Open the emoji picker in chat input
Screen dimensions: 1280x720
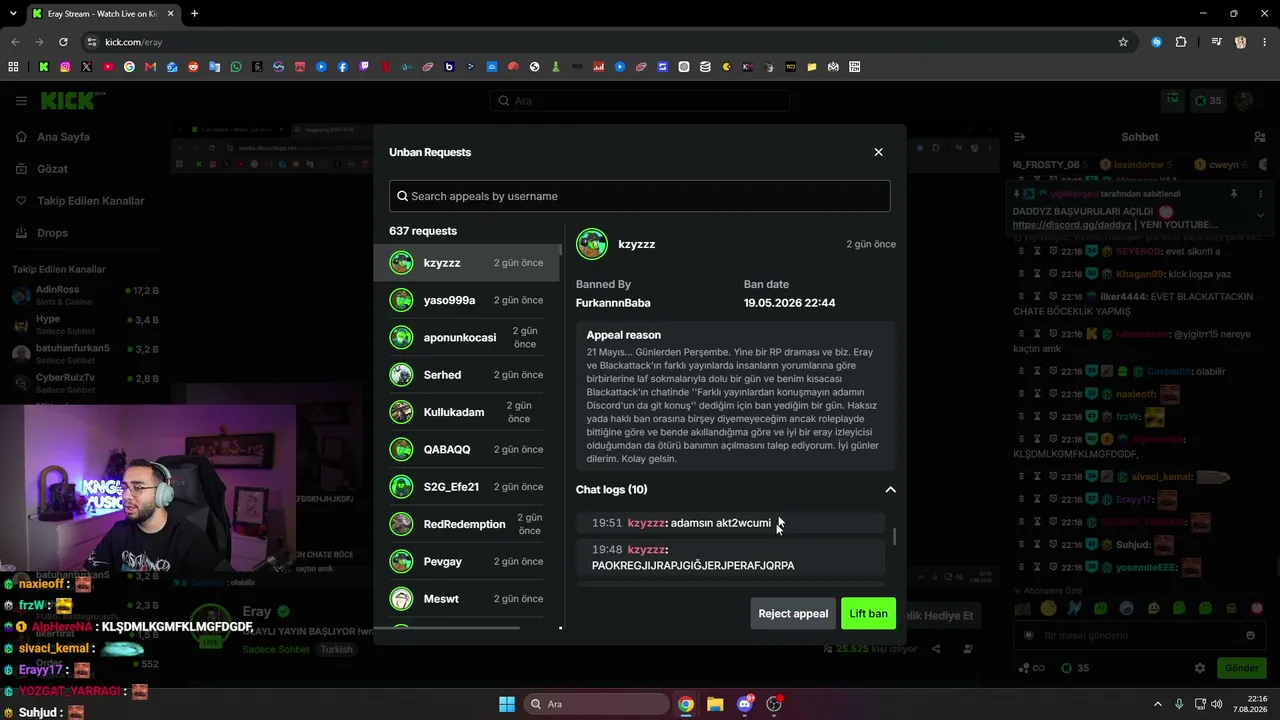1250,635
